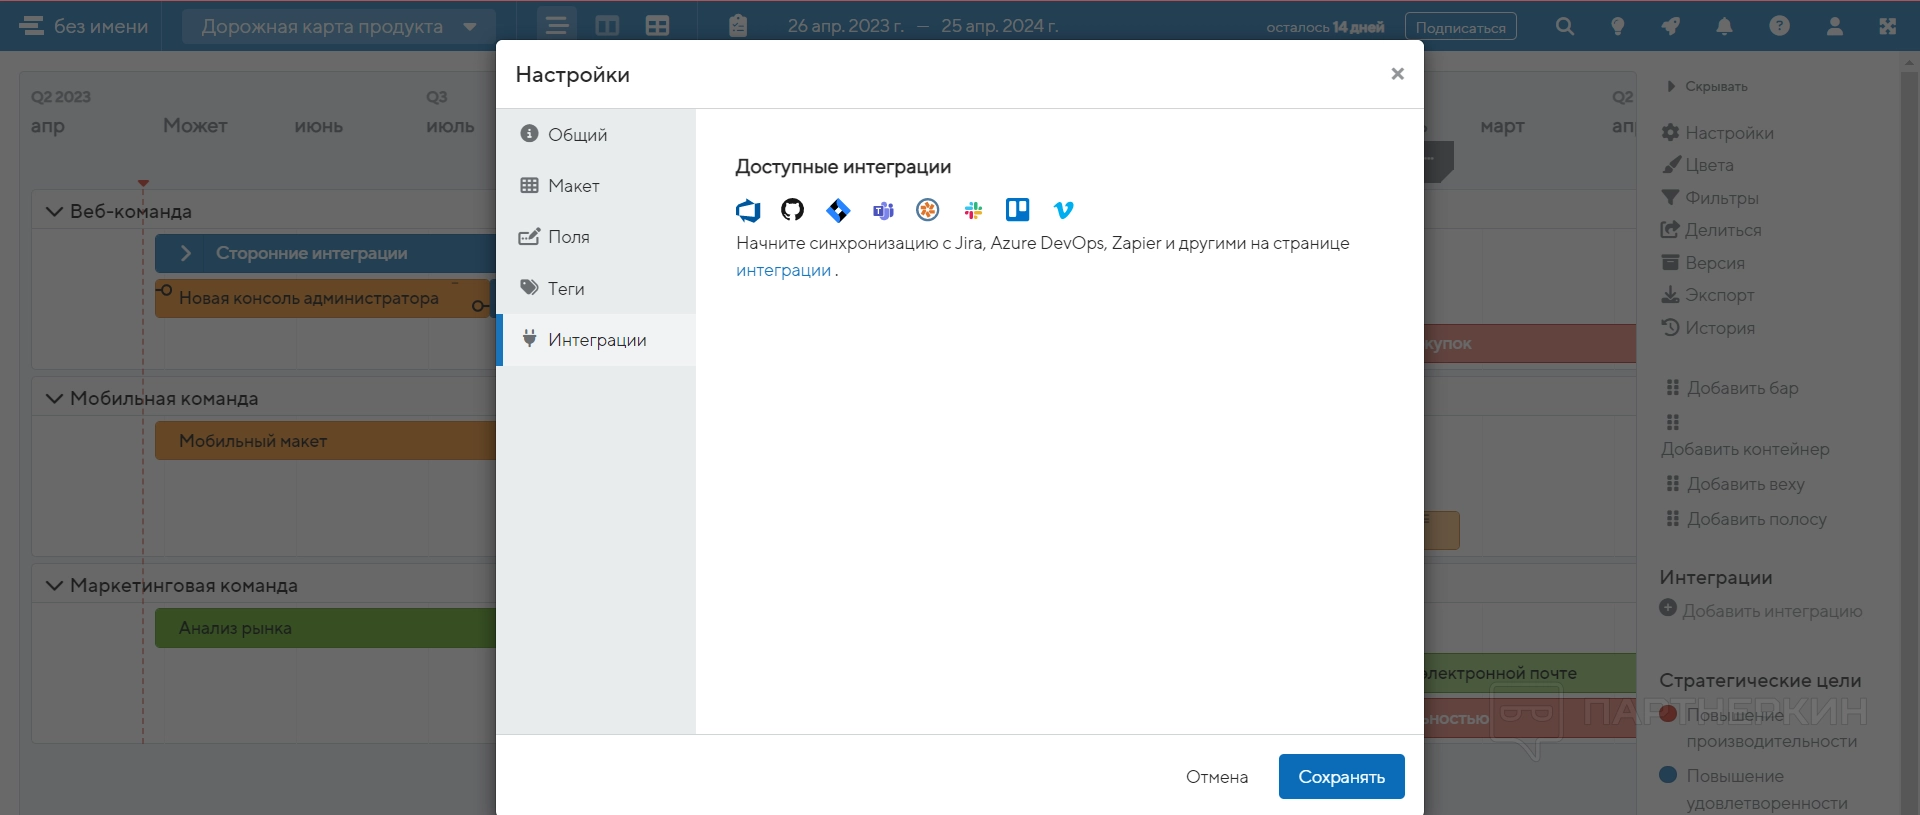Click the Microsoft Teams integration icon
This screenshot has width=1920, height=815.
pyautogui.click(x=883, y=210)
